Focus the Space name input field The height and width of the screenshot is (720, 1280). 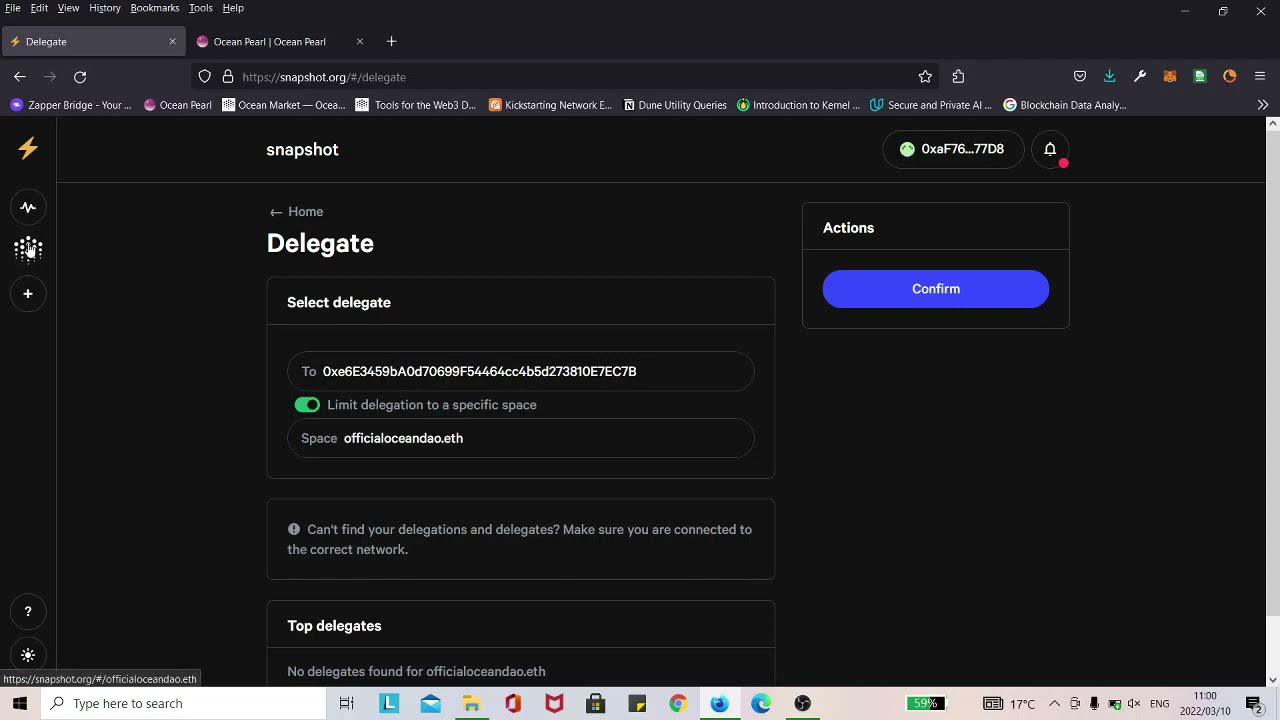coord(521,438)
